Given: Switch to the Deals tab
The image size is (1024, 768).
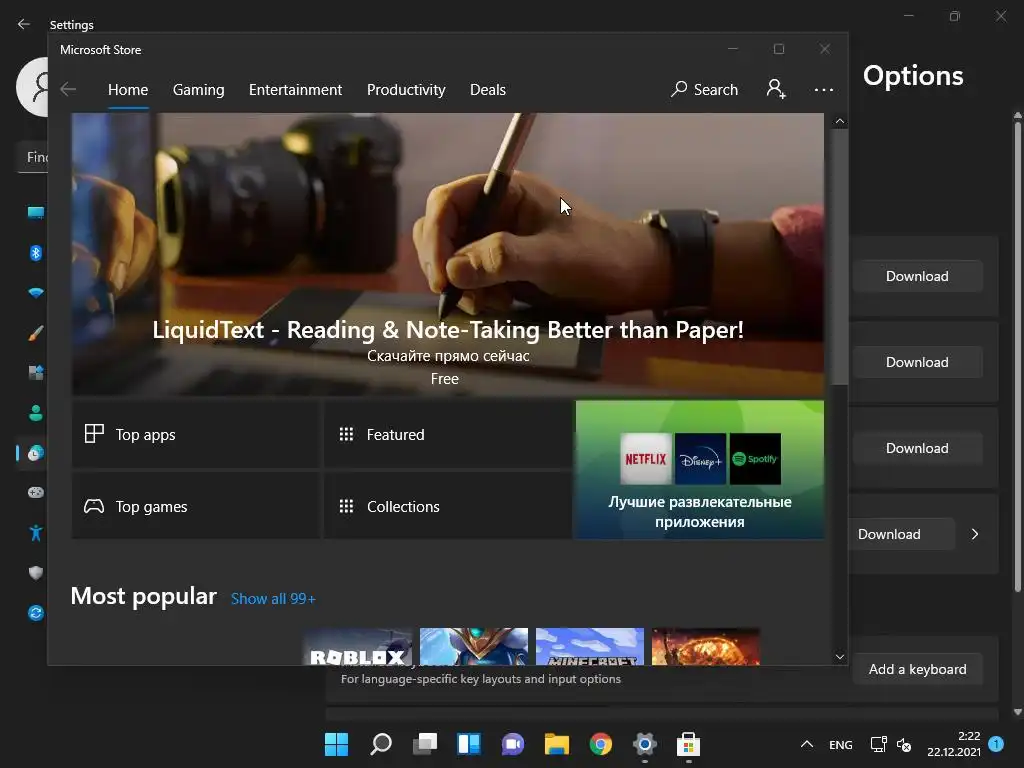Looking at the screenshot, I should (488, 89).
